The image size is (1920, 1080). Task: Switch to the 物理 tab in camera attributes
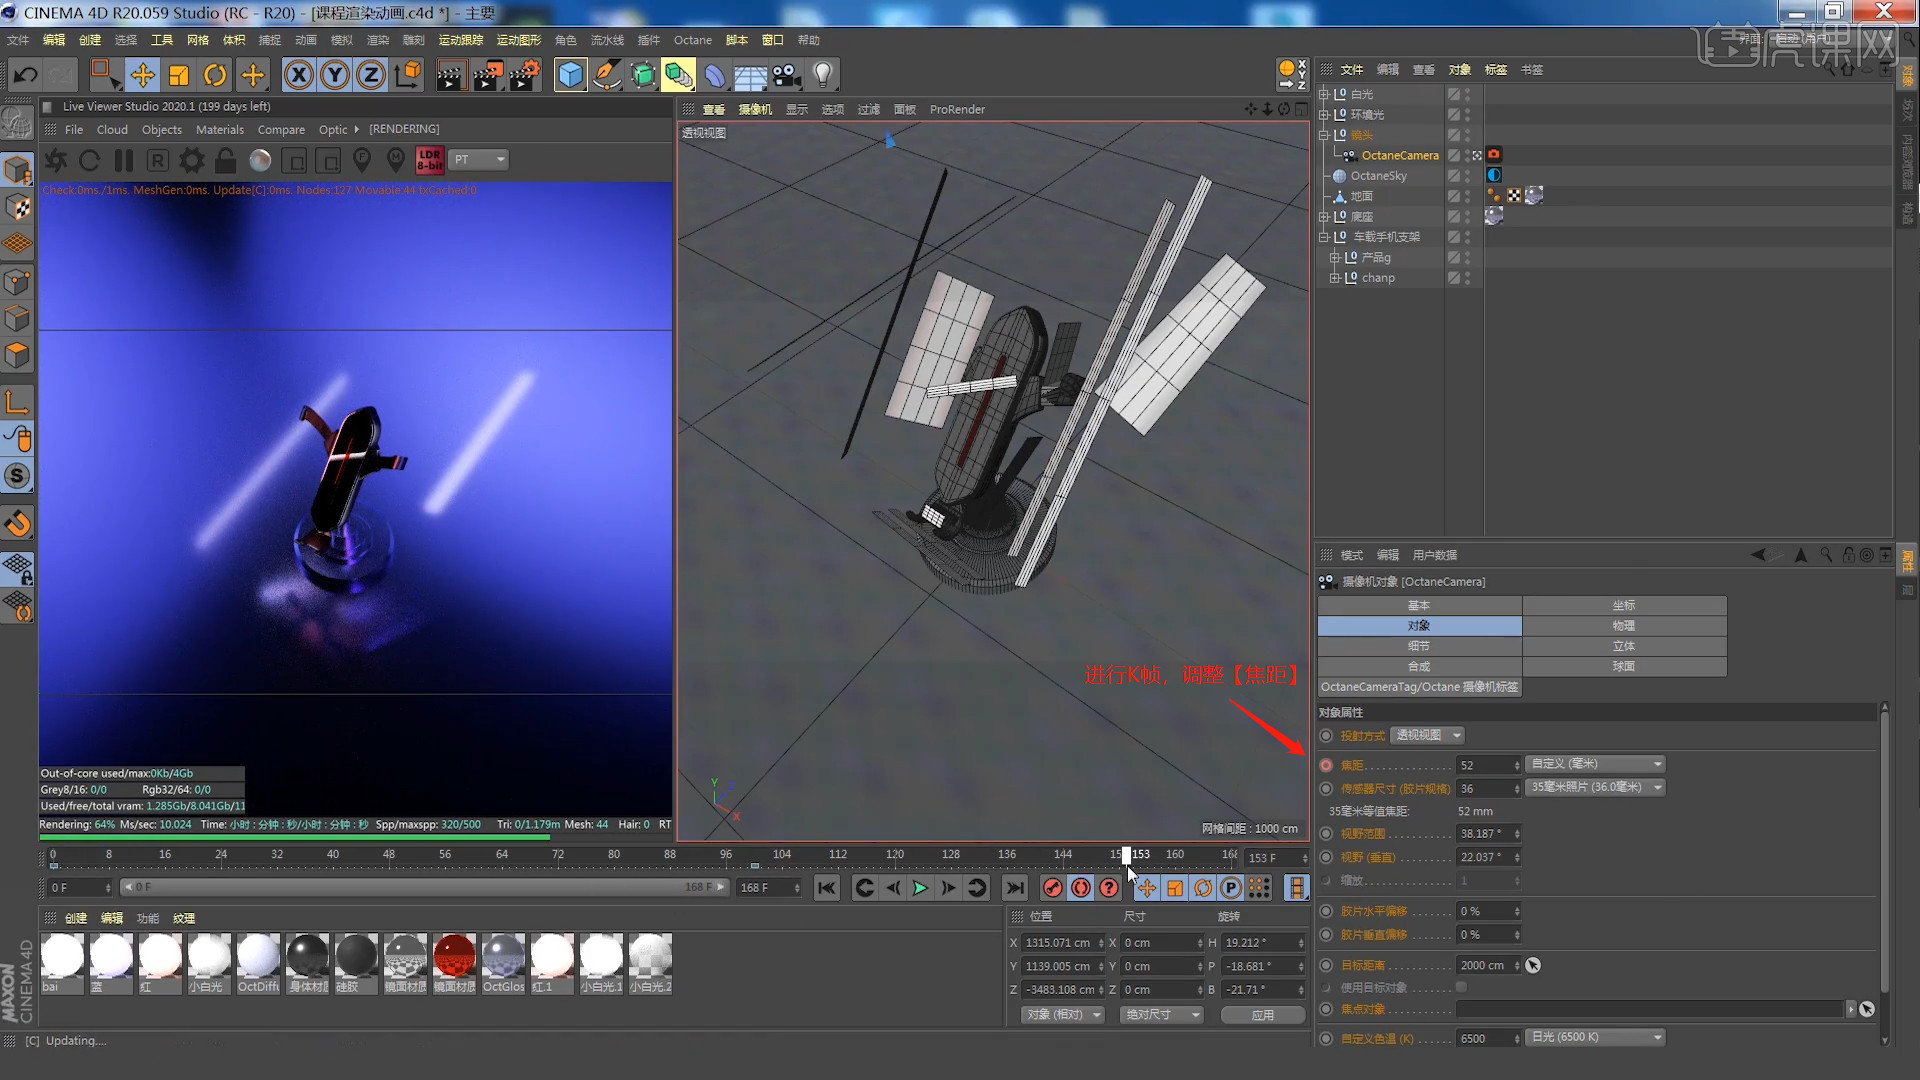[1624, 625]
